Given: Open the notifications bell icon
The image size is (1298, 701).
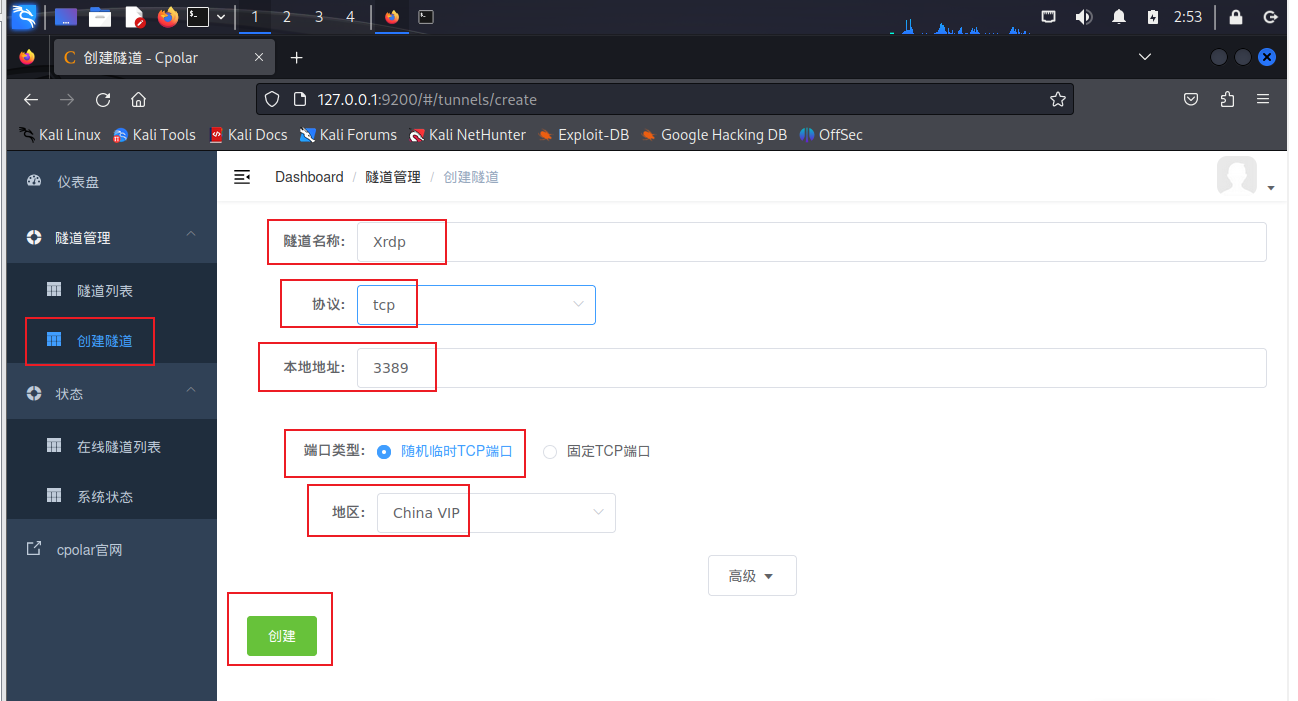Looking at the screenshot, I should point(1119,16).
